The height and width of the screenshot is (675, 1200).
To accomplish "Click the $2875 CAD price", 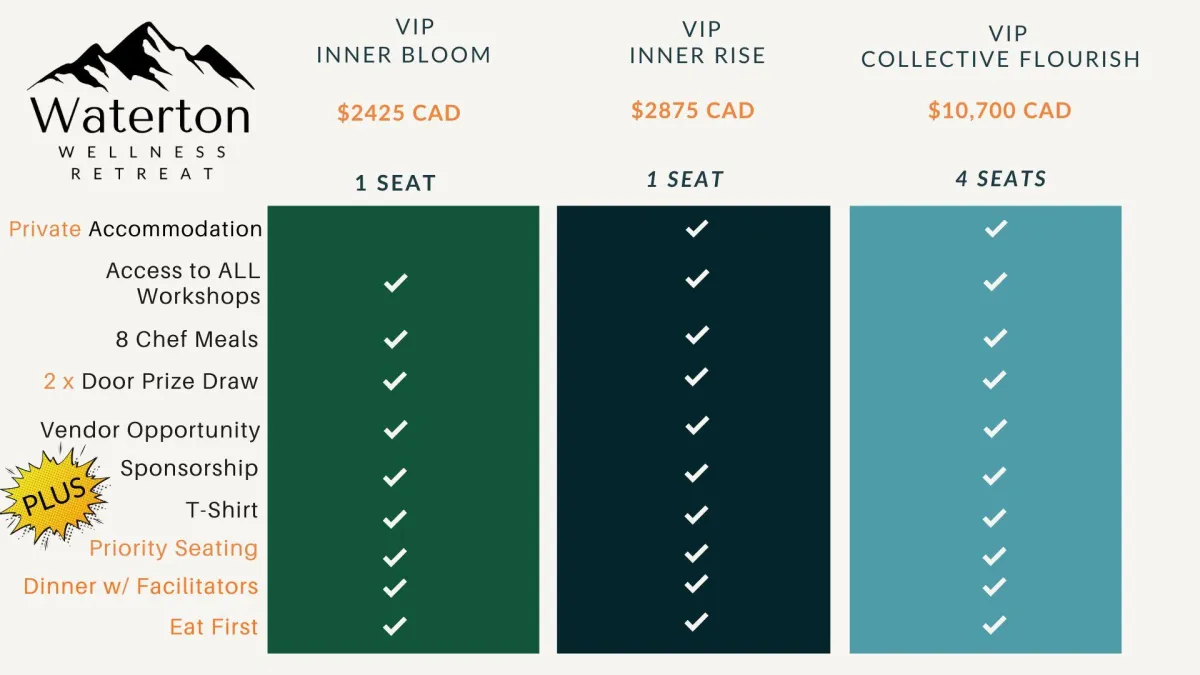I will pos(693,110).
